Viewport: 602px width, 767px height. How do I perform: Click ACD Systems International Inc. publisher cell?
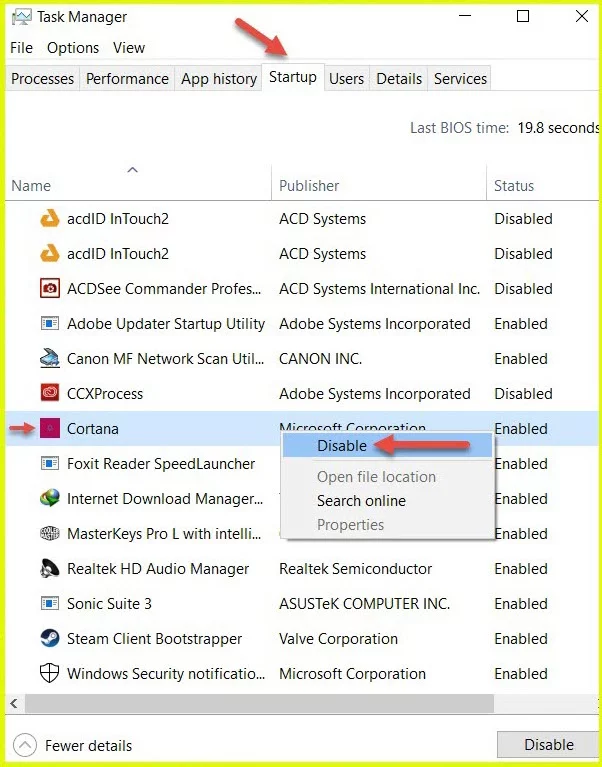click(x=379, y=288)
